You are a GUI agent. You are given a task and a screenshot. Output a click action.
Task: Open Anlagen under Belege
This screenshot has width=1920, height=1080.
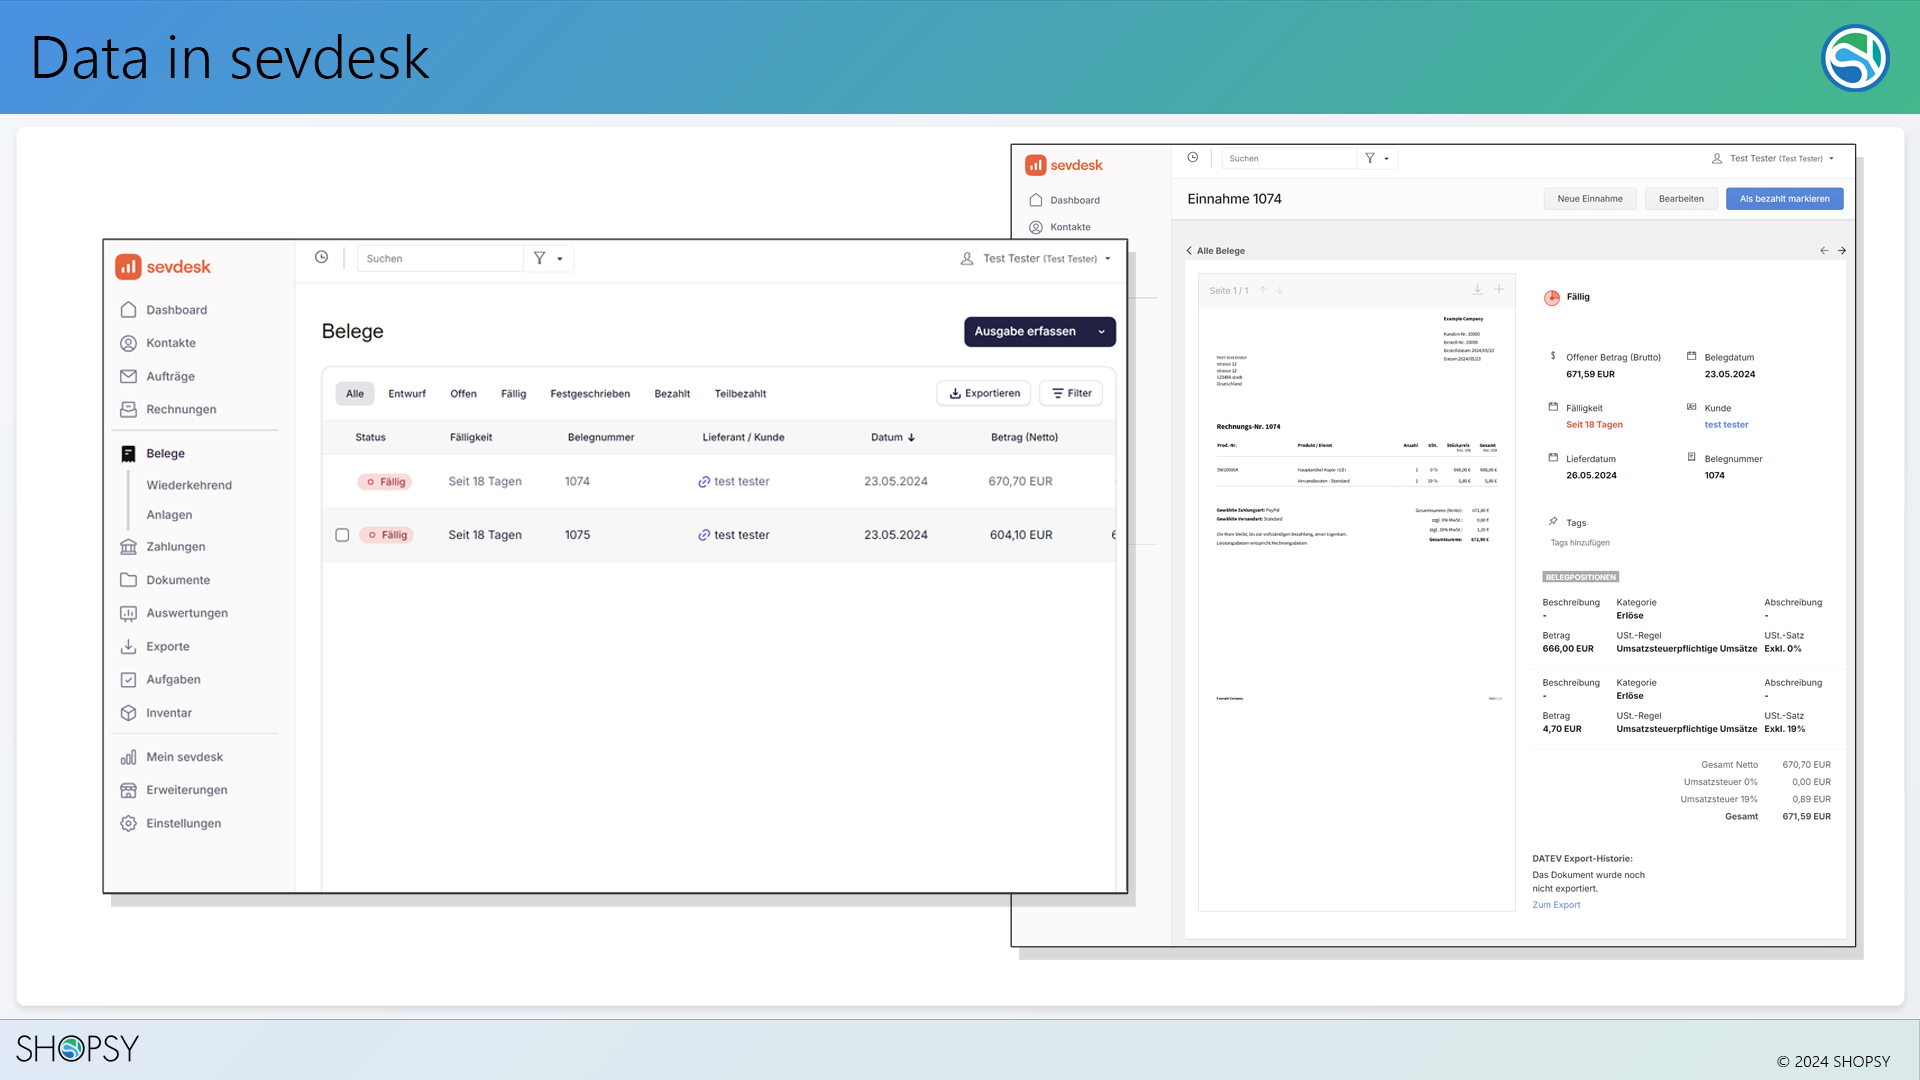169,515
